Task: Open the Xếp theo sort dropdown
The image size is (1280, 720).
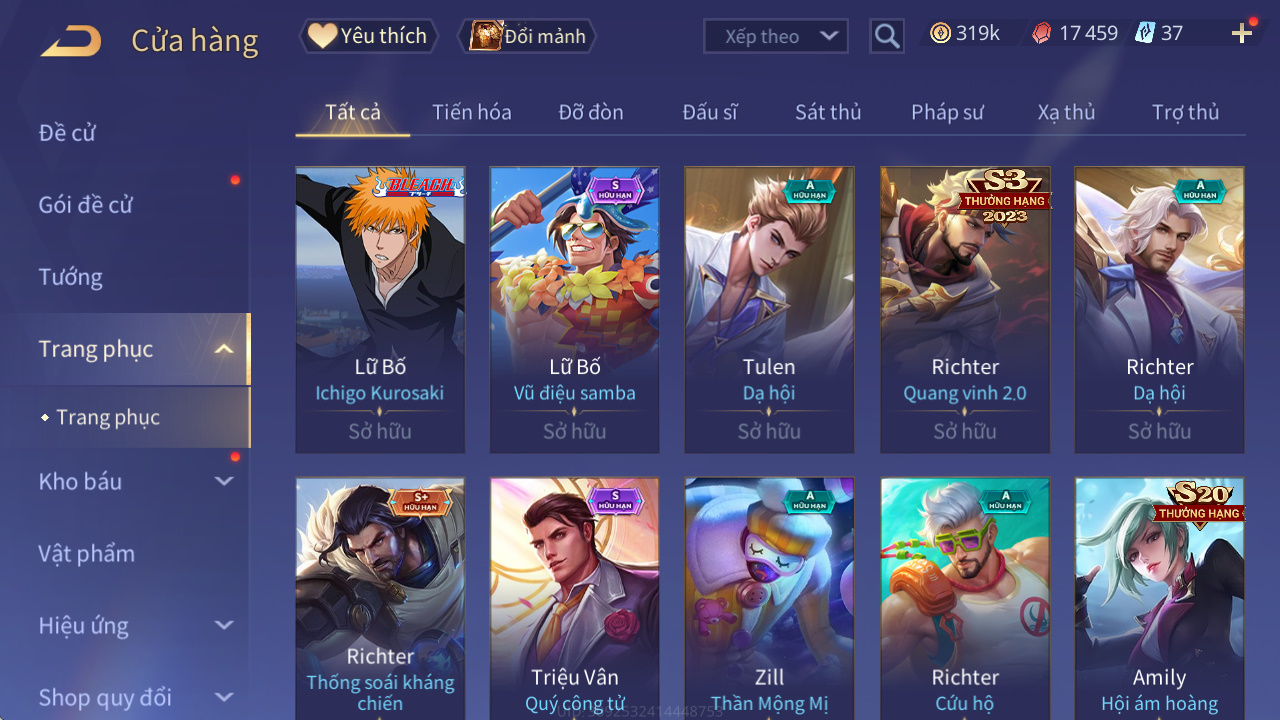Action: click(x=776, y=37)
